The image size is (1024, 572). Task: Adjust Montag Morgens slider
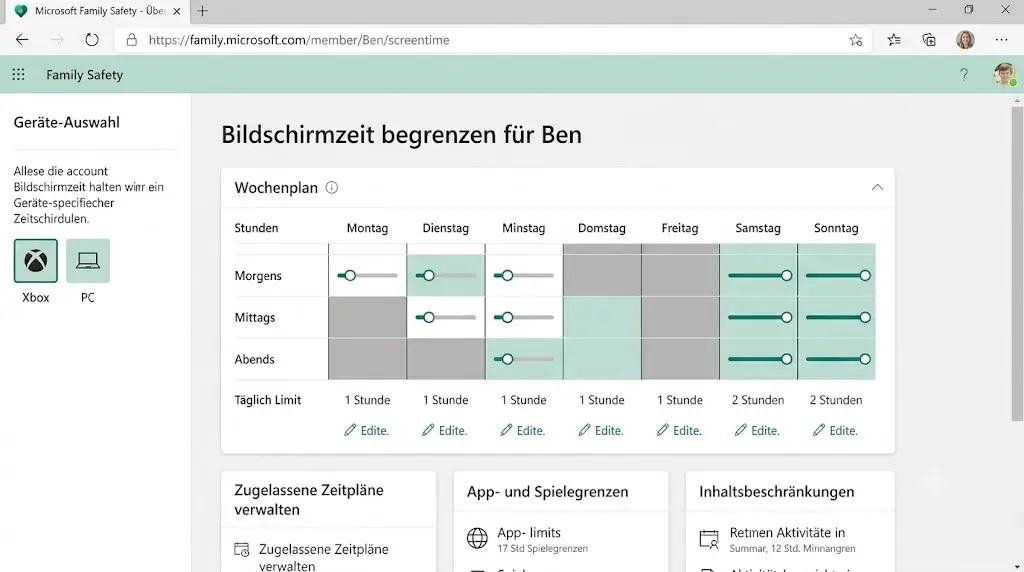tap(367, 276)
